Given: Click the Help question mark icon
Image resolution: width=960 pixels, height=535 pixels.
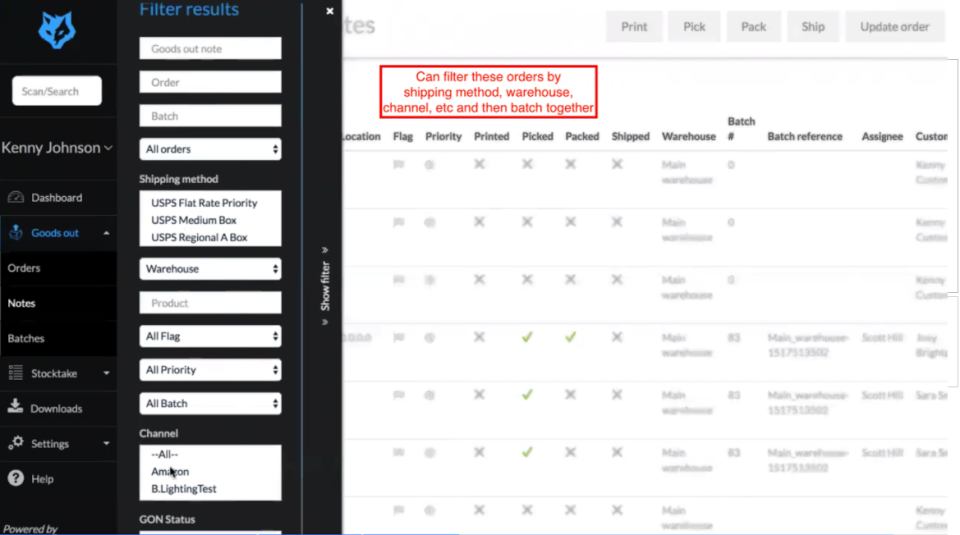Looking at the screenshot, I should [x=16, y=478].
